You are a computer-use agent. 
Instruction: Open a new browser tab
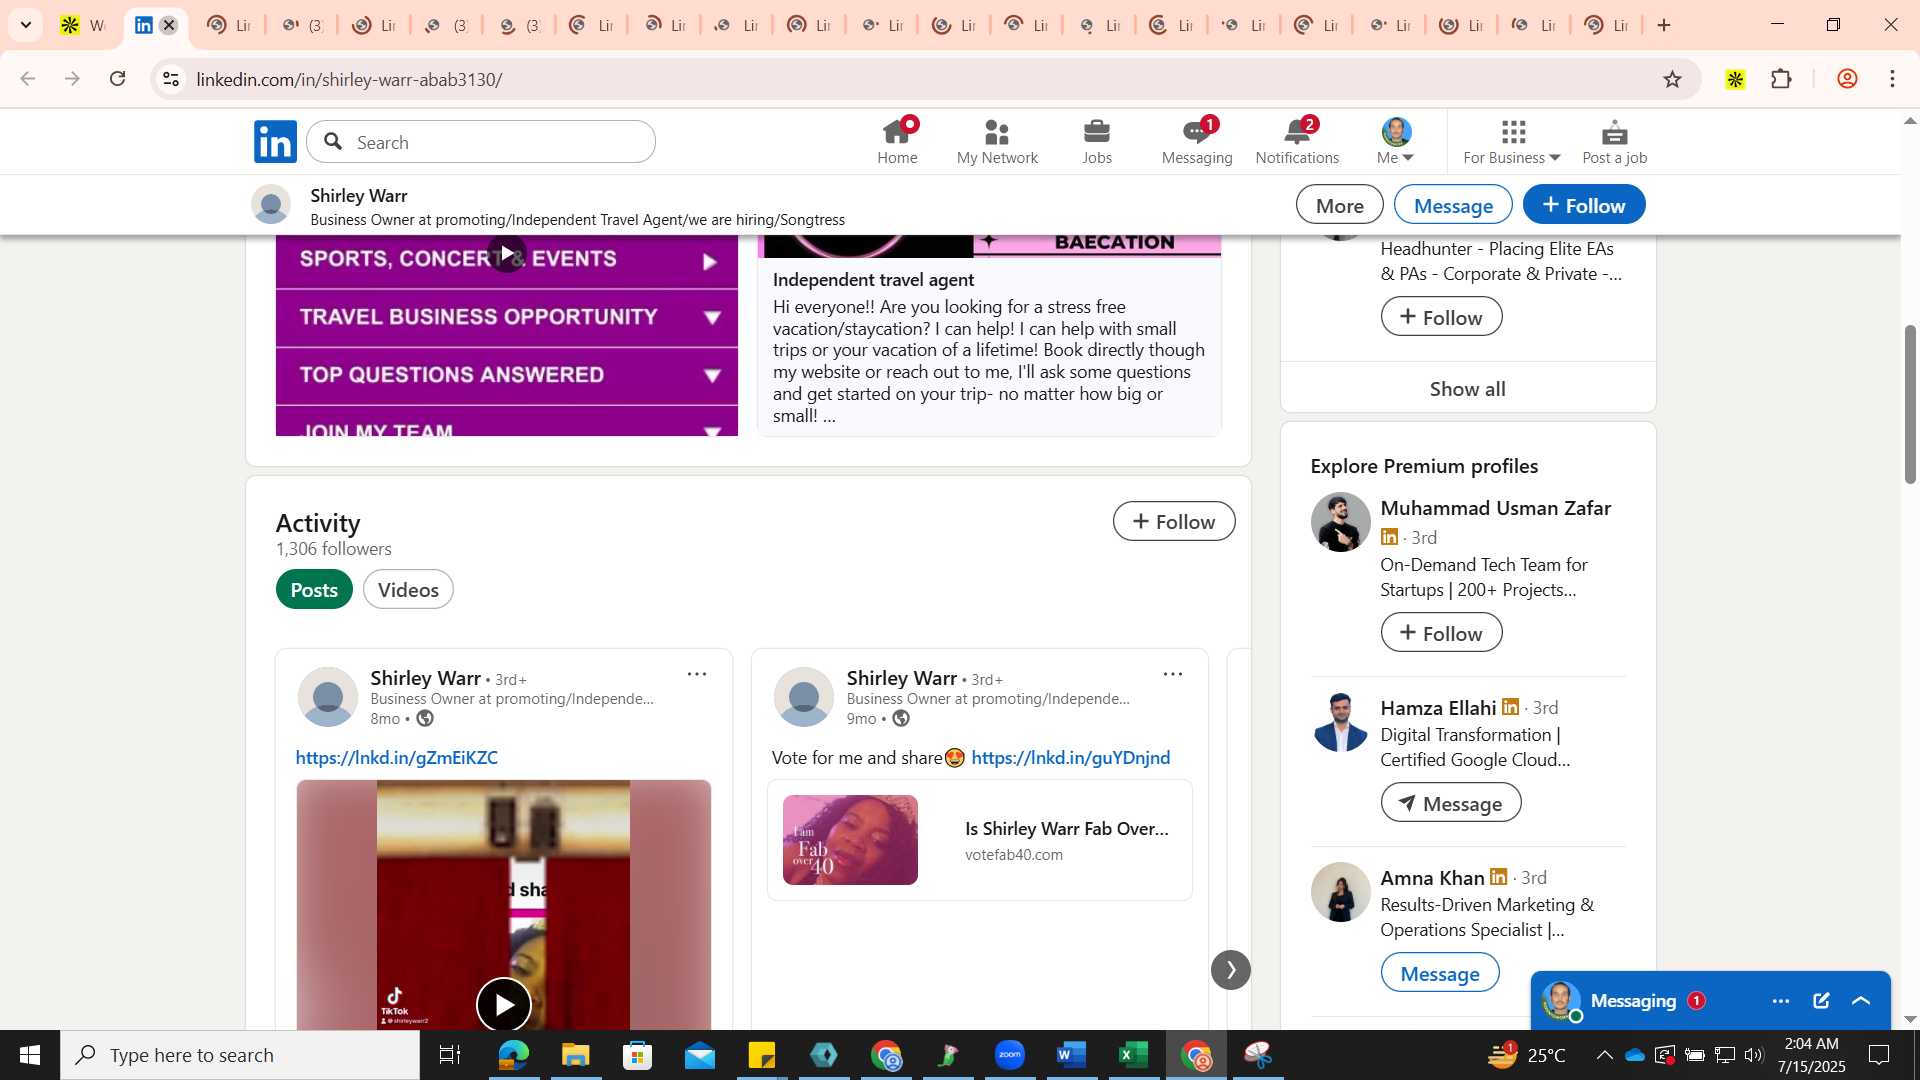point(1664,26)
